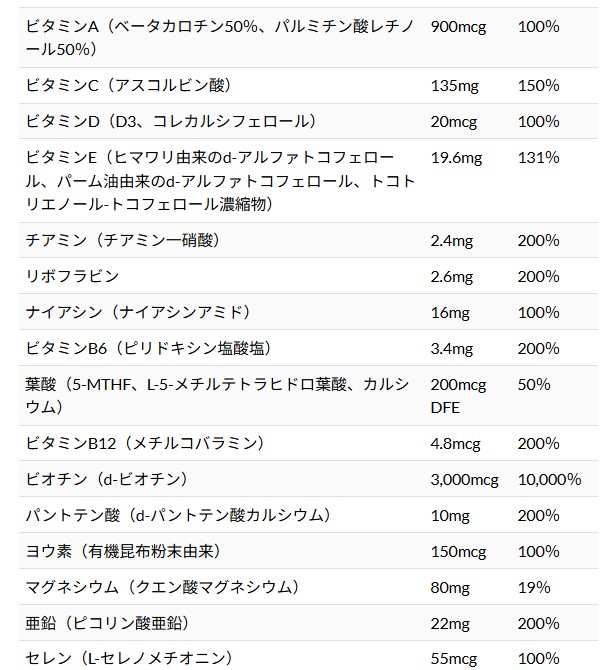Select the ナイアシン（ナイアシンアミド）label

(x=138, y=312)
